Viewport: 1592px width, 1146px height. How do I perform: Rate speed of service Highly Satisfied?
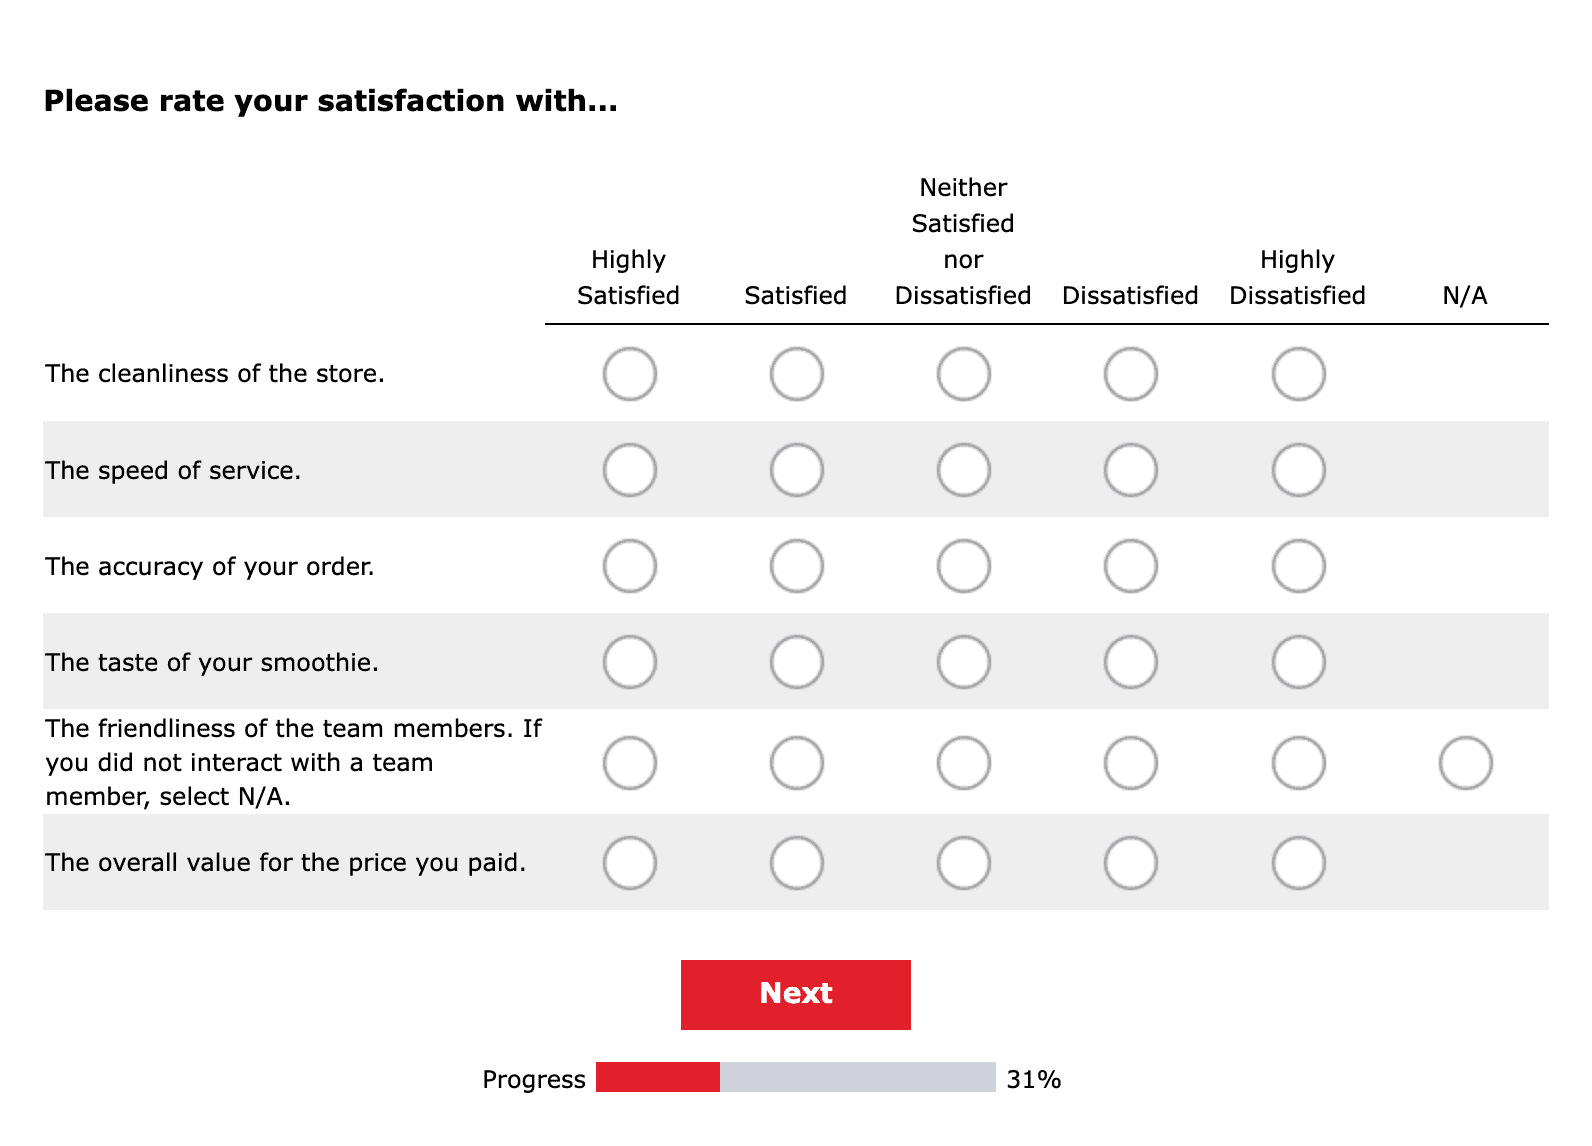pos(630,470)
